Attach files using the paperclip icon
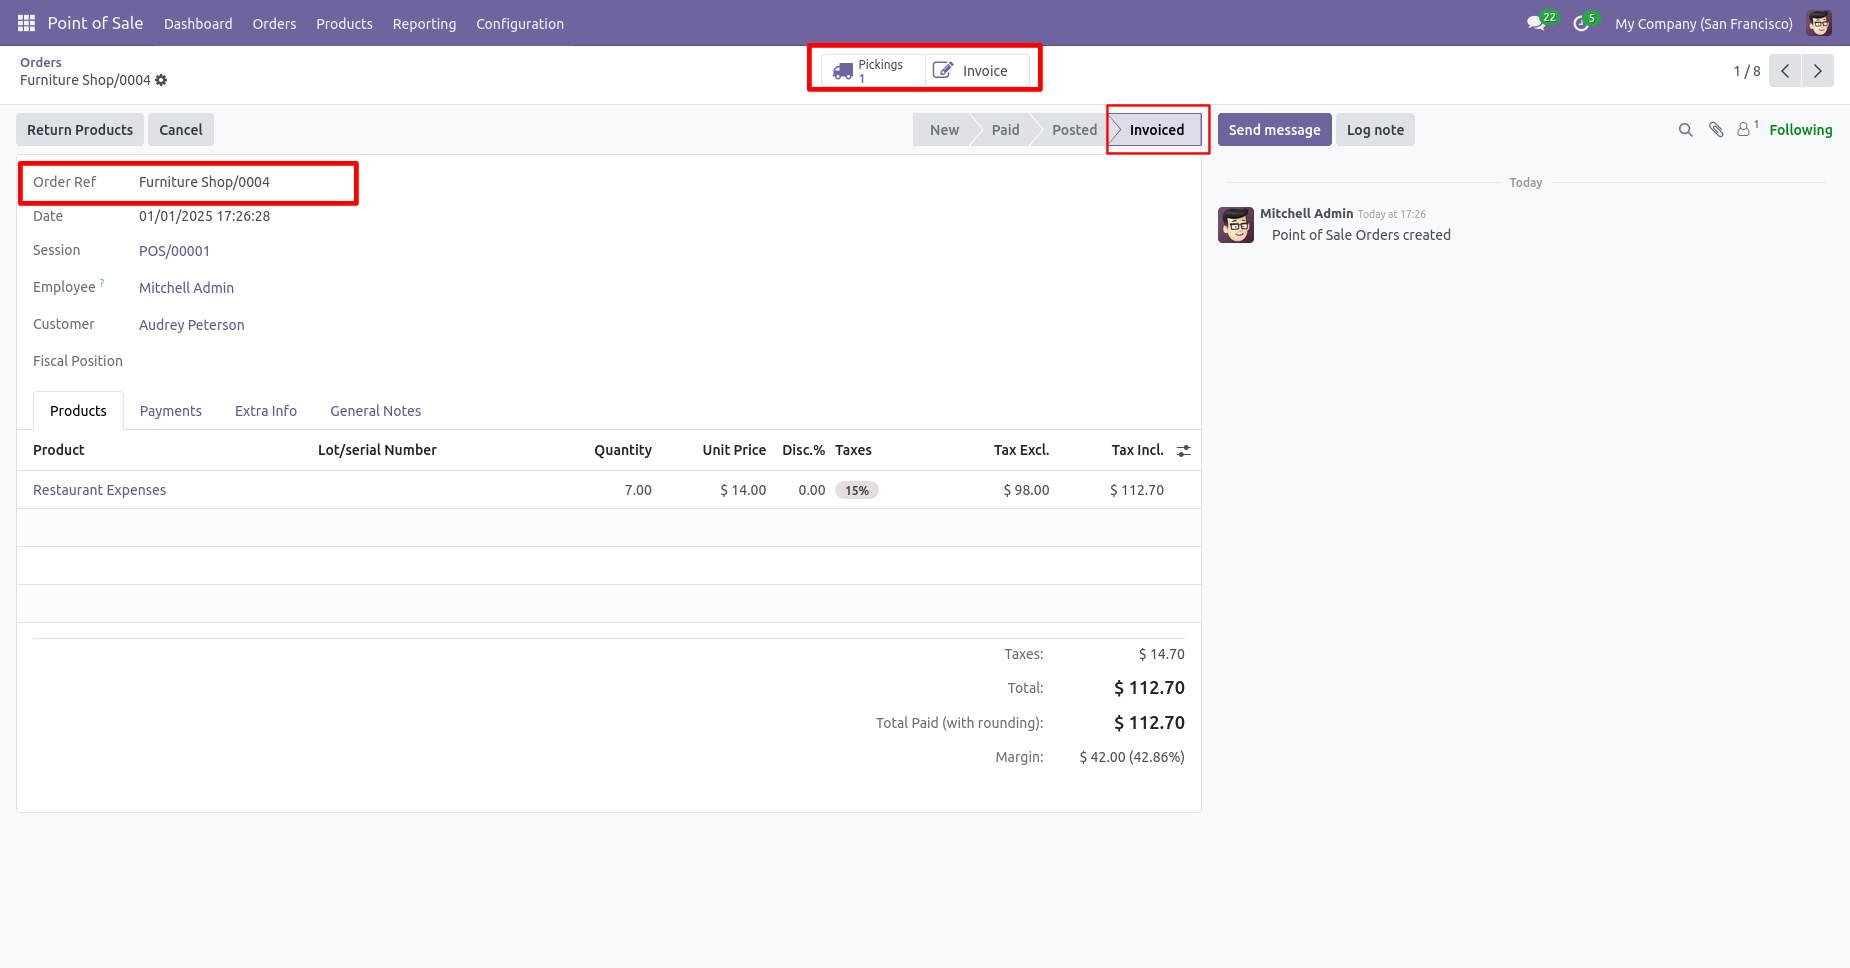The height and width of the screenshot is (968, 1850). pos(1716,130)
